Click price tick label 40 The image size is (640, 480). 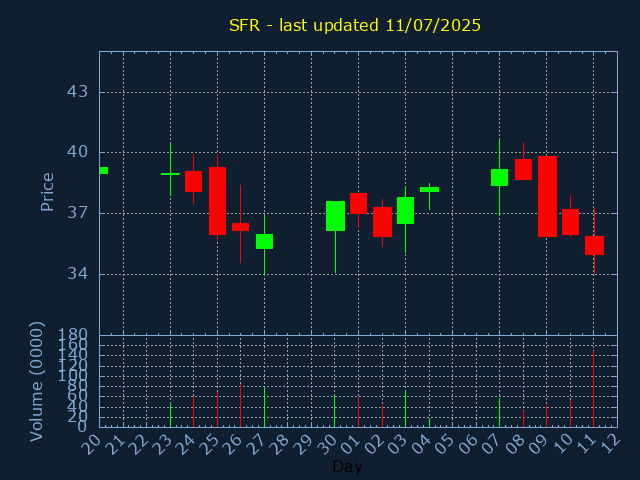(77, 152)
